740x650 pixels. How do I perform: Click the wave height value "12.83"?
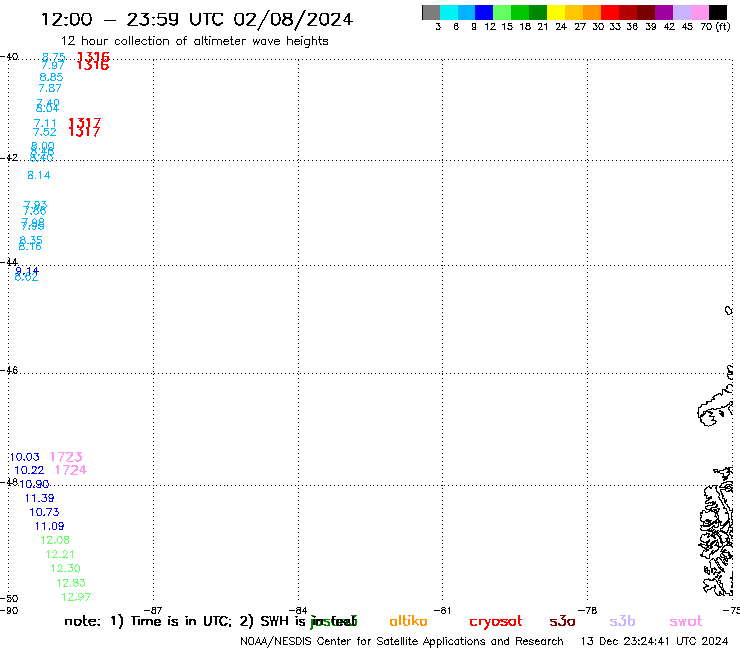click(71, 583)
